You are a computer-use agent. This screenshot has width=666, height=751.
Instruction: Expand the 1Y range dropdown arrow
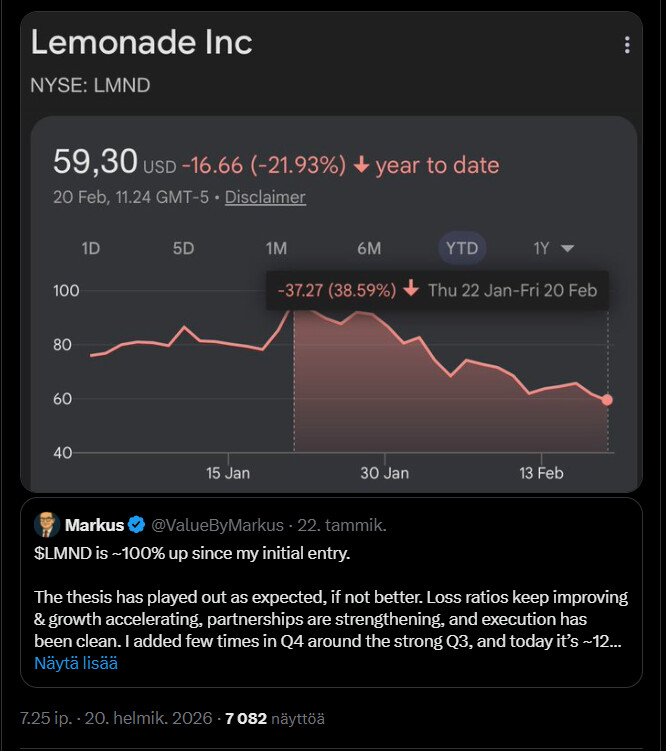(x=567, y=248)
